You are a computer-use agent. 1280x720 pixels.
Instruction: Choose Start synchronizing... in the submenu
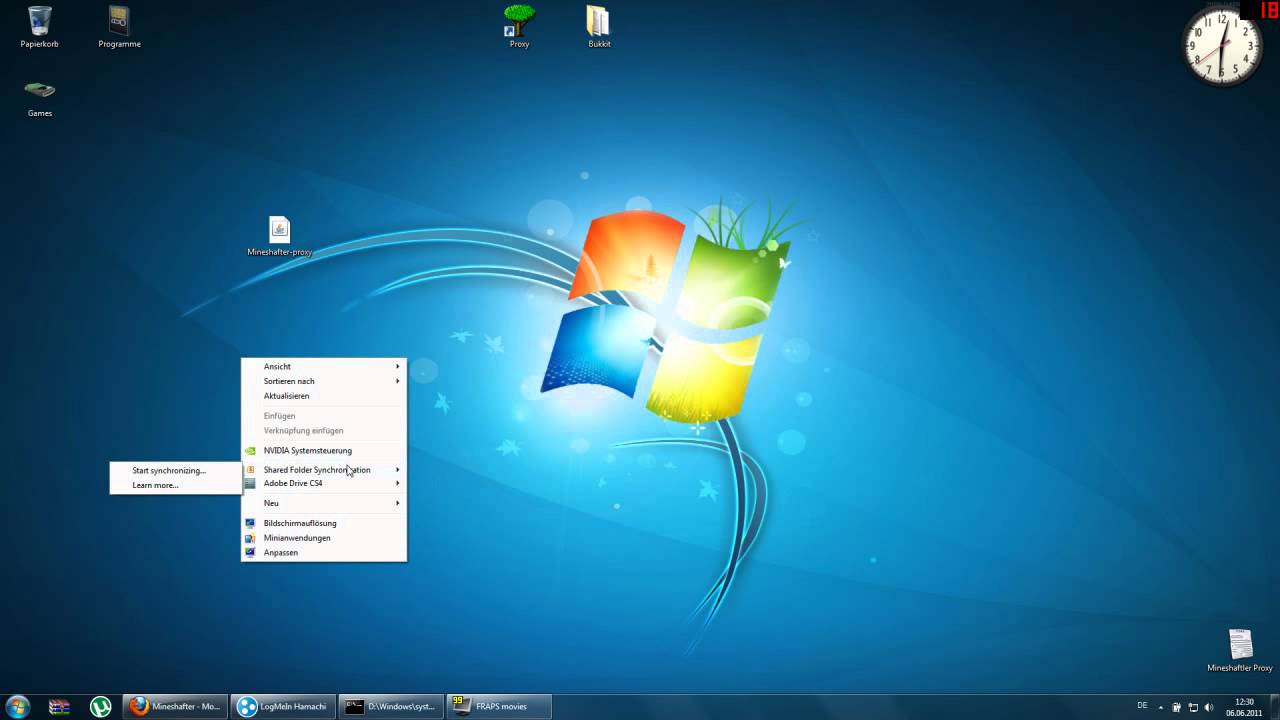point(176,470)
